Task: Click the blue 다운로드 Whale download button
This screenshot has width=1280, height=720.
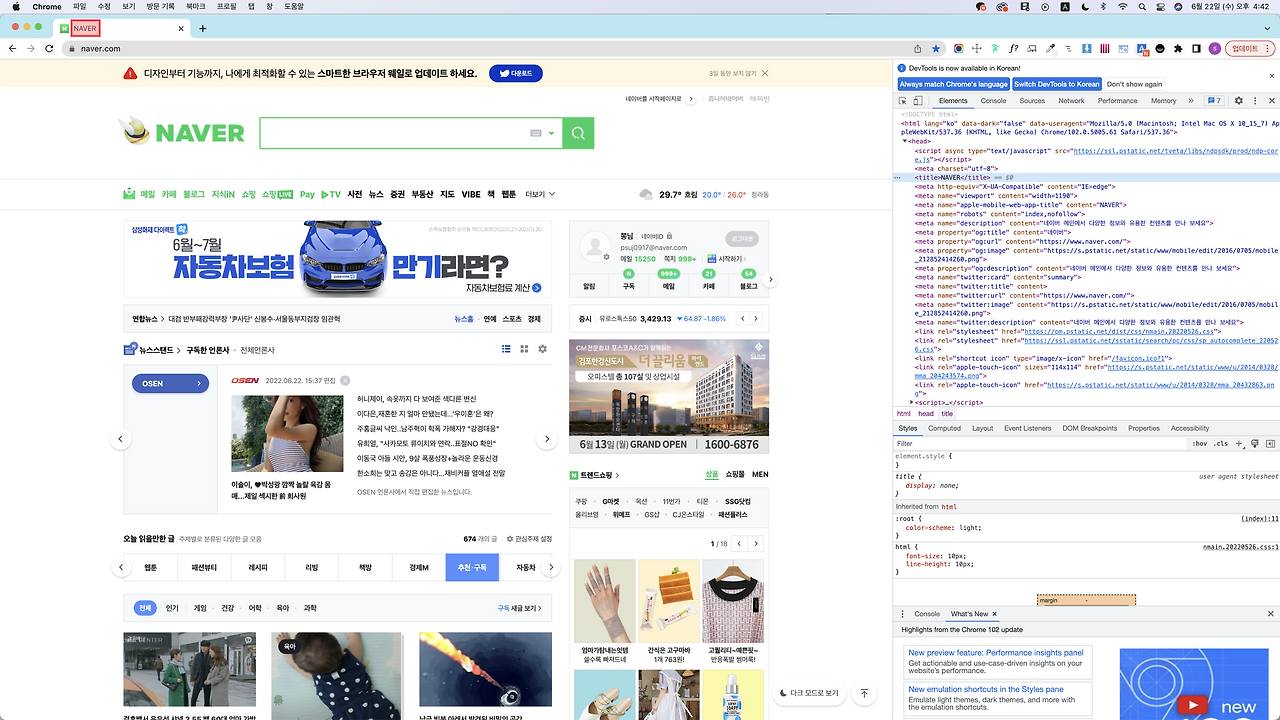Action: tap(516, 73)
